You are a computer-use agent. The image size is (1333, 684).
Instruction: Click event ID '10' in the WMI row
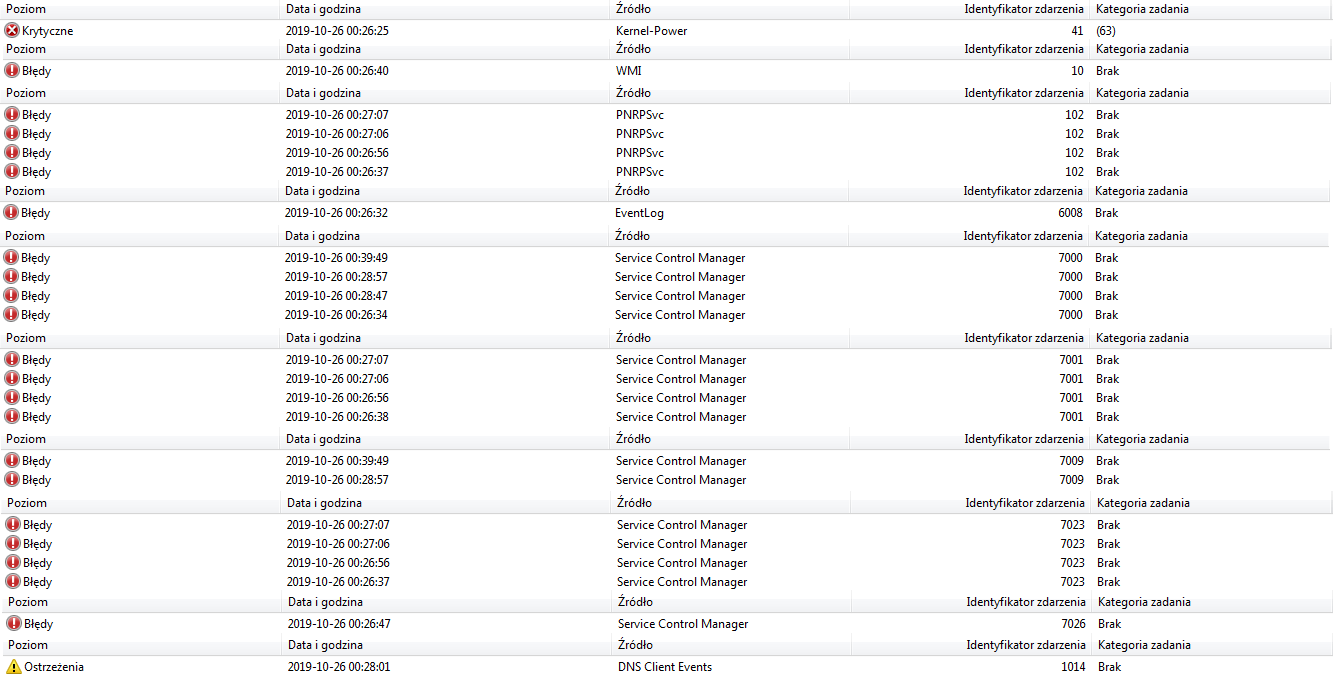pyautogui.click(x=1077, y=71)
